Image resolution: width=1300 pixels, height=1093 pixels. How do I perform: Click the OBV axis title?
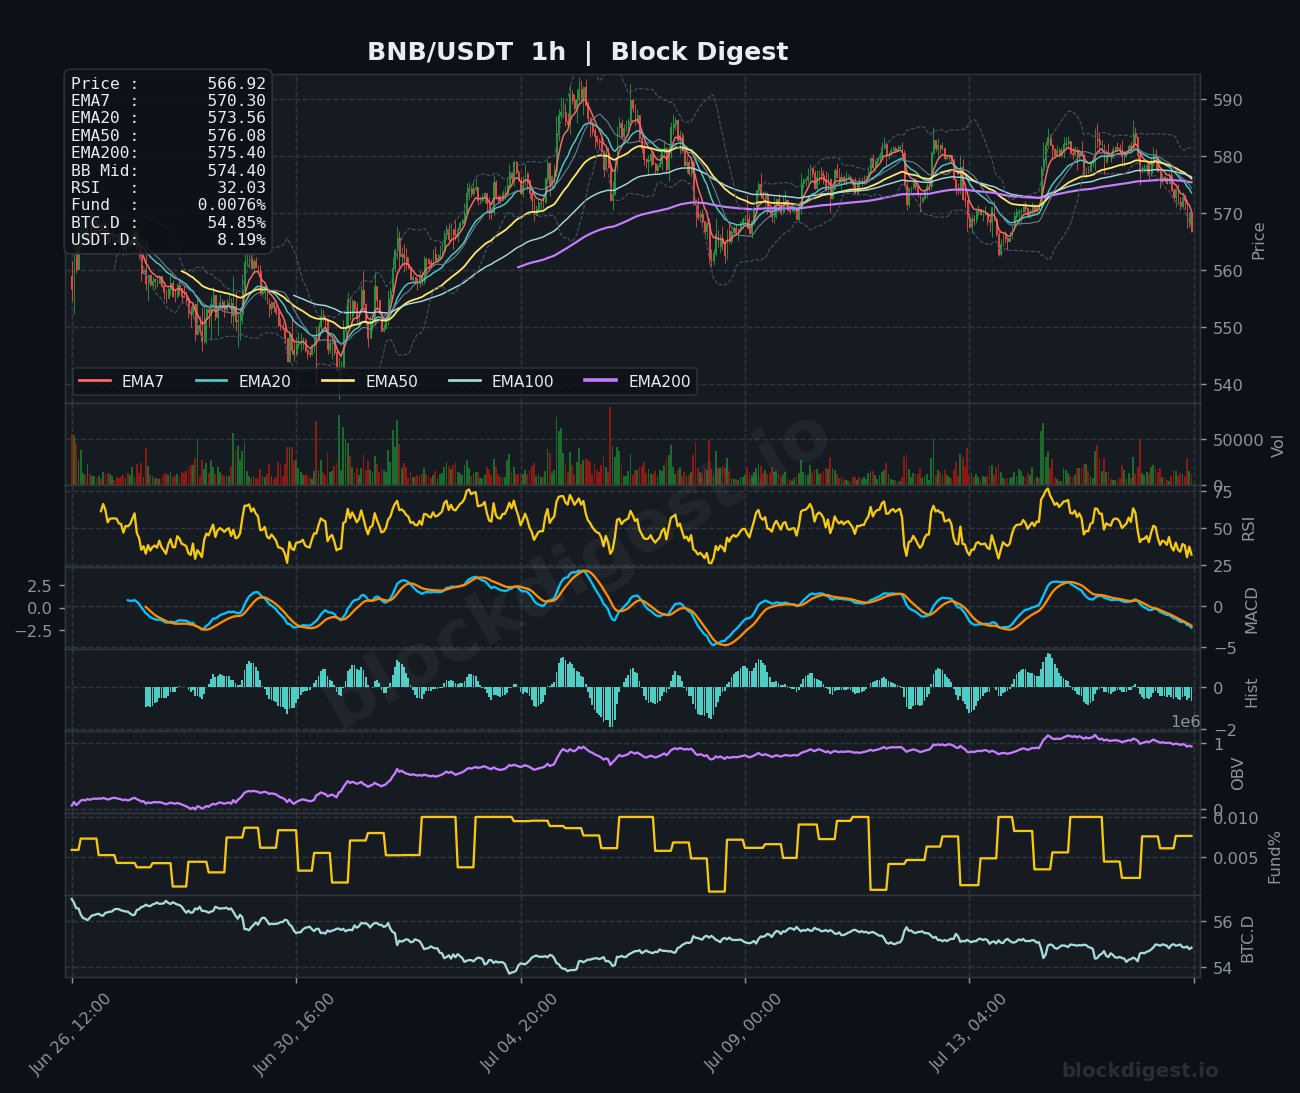tap(1237, 774)
